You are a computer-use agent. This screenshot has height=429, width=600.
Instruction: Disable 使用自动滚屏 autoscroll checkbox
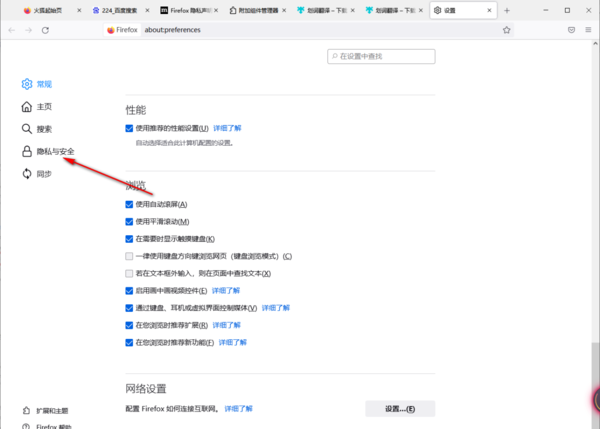(129, 204)
